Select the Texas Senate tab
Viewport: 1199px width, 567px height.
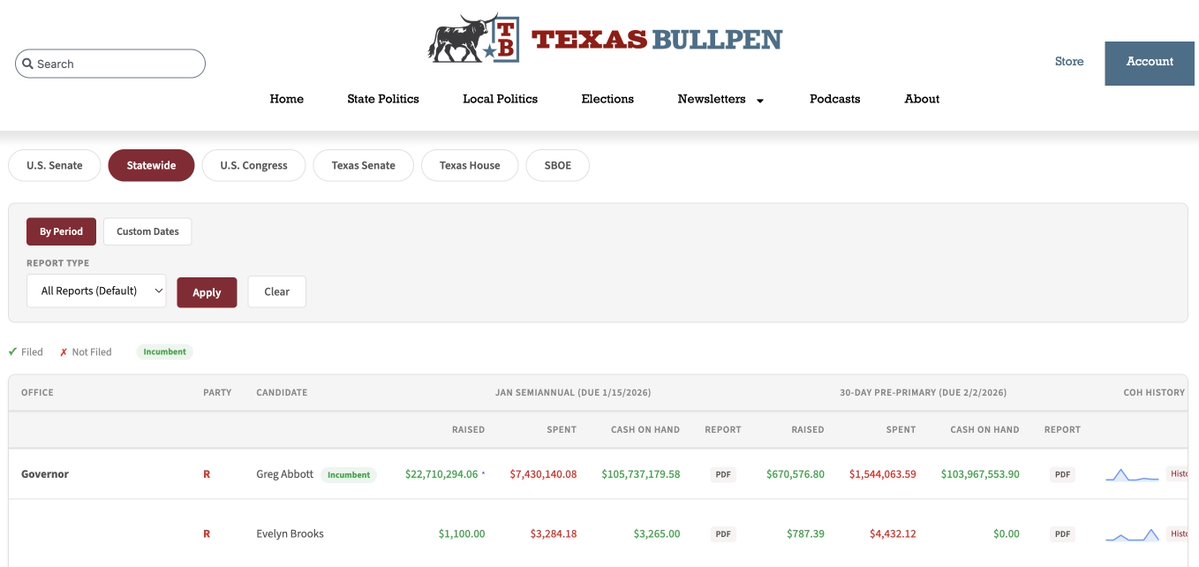363,165
